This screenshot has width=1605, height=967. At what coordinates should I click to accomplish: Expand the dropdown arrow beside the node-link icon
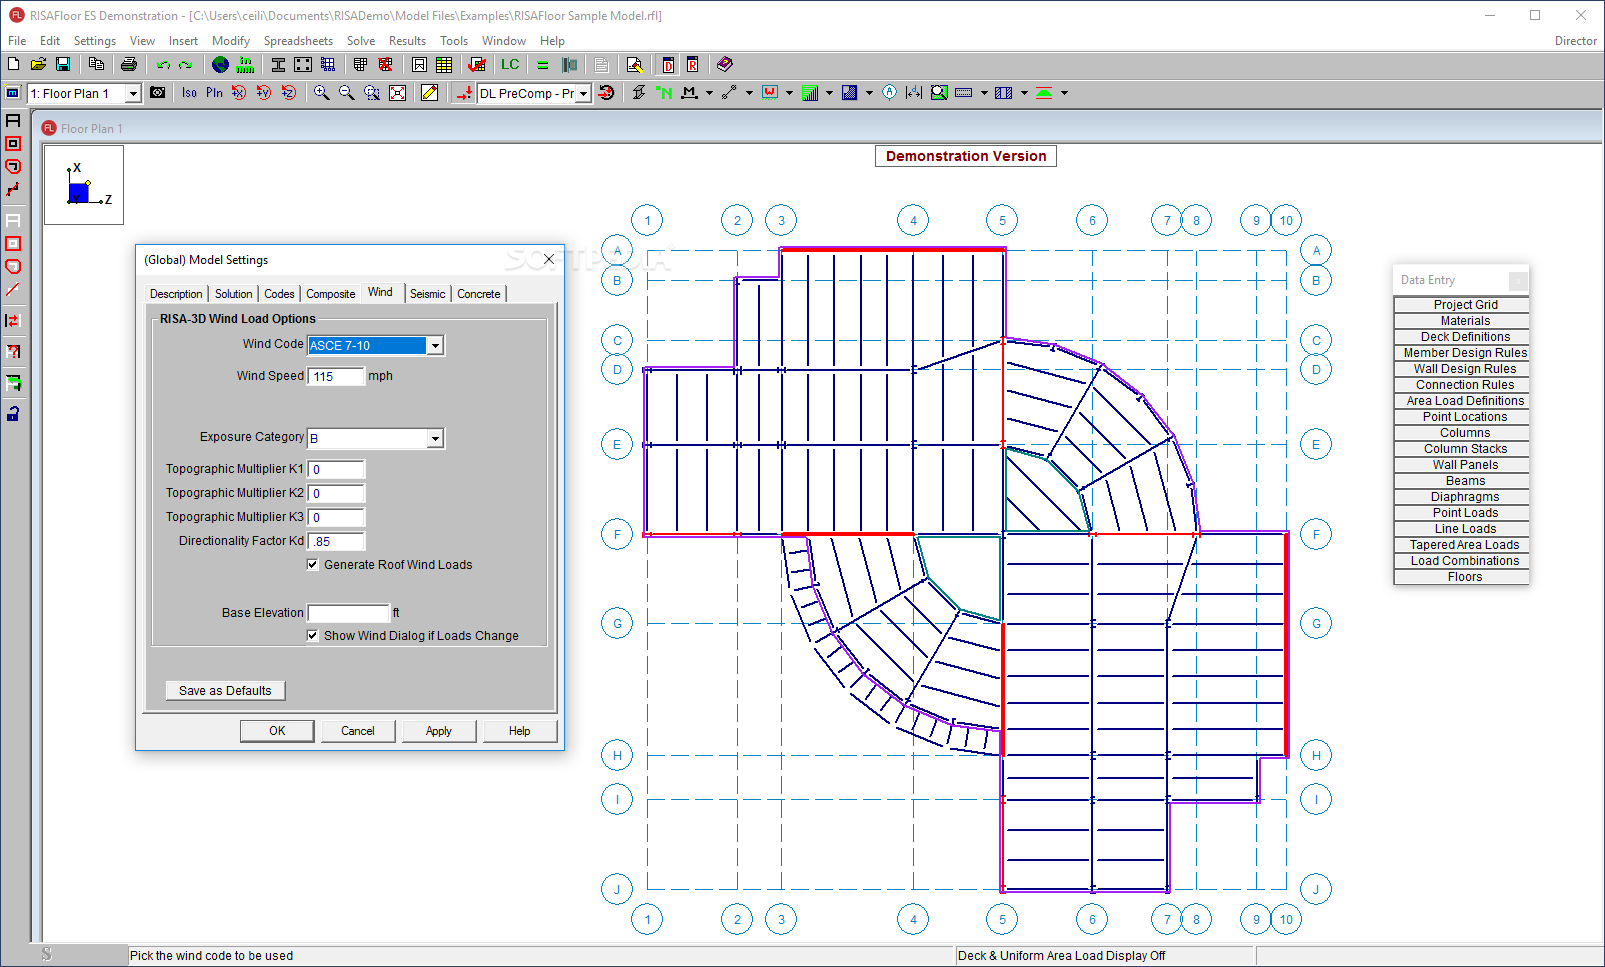749,93
